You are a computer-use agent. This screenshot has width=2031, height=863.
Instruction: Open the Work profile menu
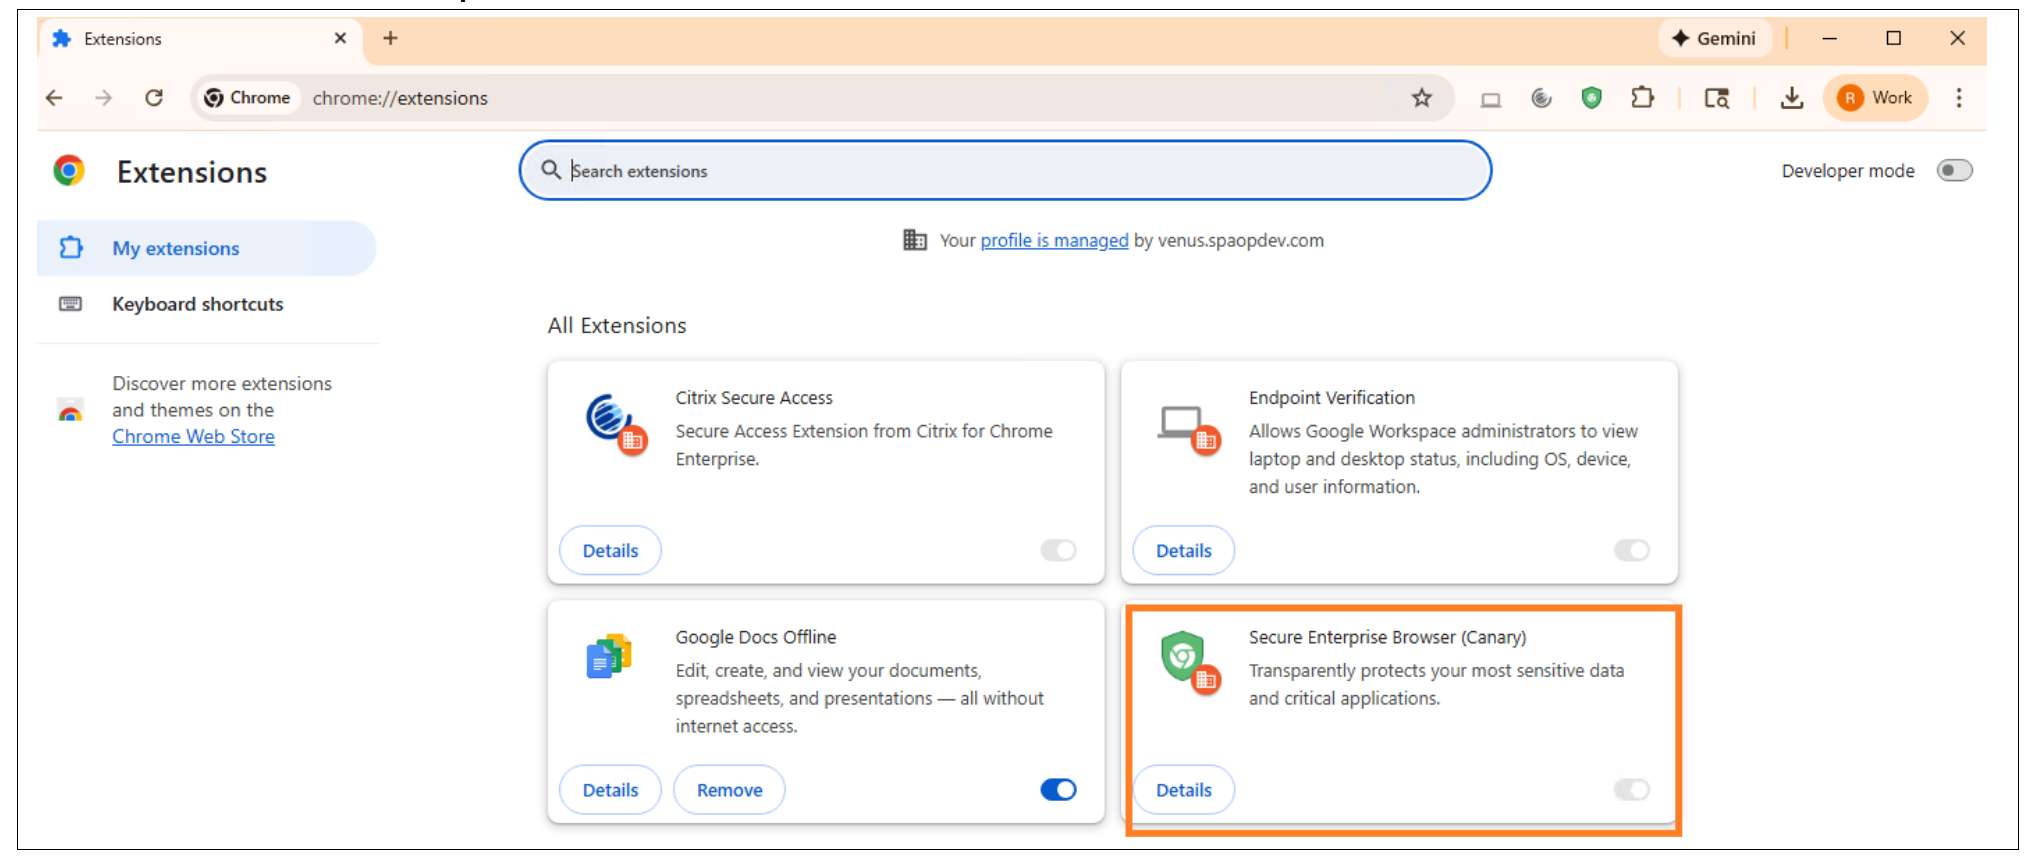point(1875,98)
